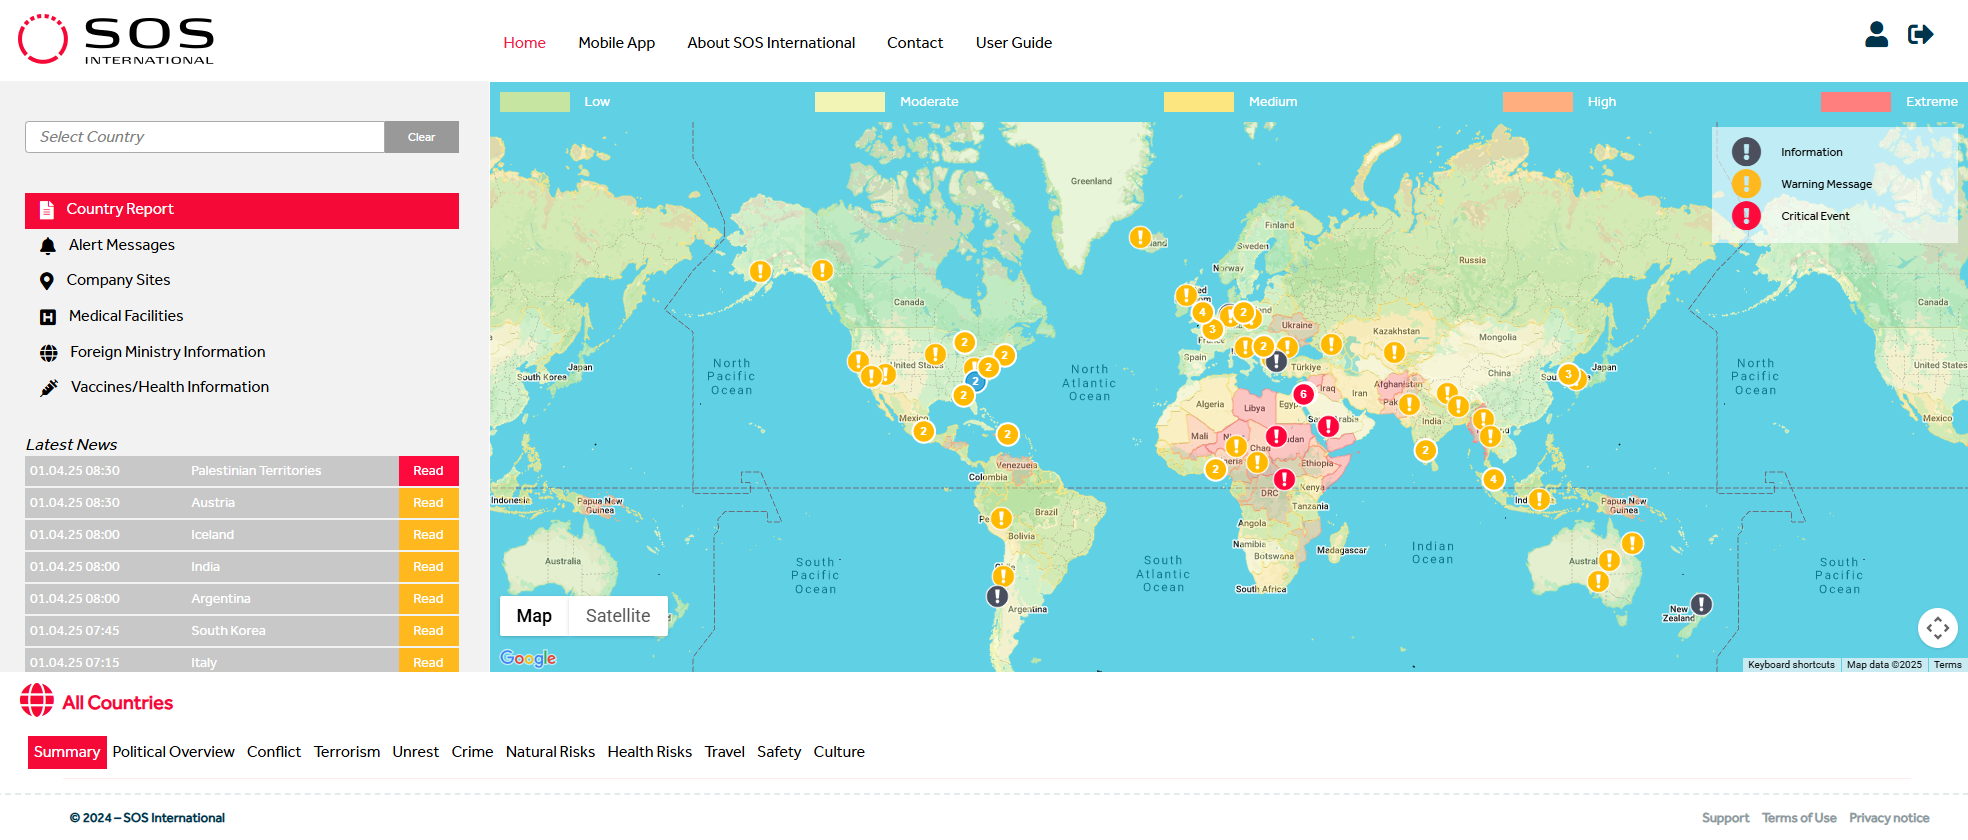
Task: Read the South Korea news item
Action: pyautogui.click(x=428, y=631)
